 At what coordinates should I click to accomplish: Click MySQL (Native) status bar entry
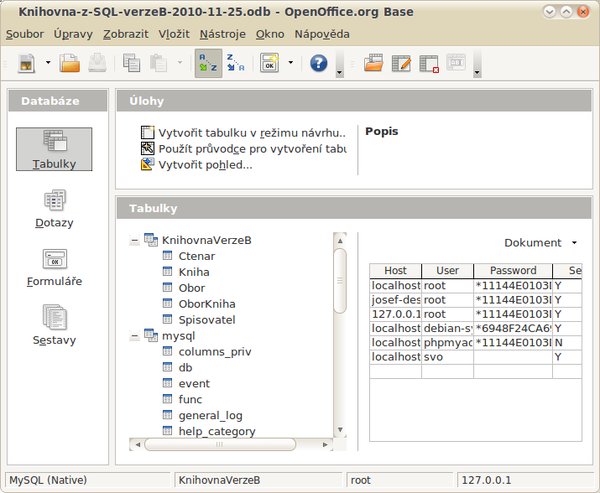click(88, 480)
